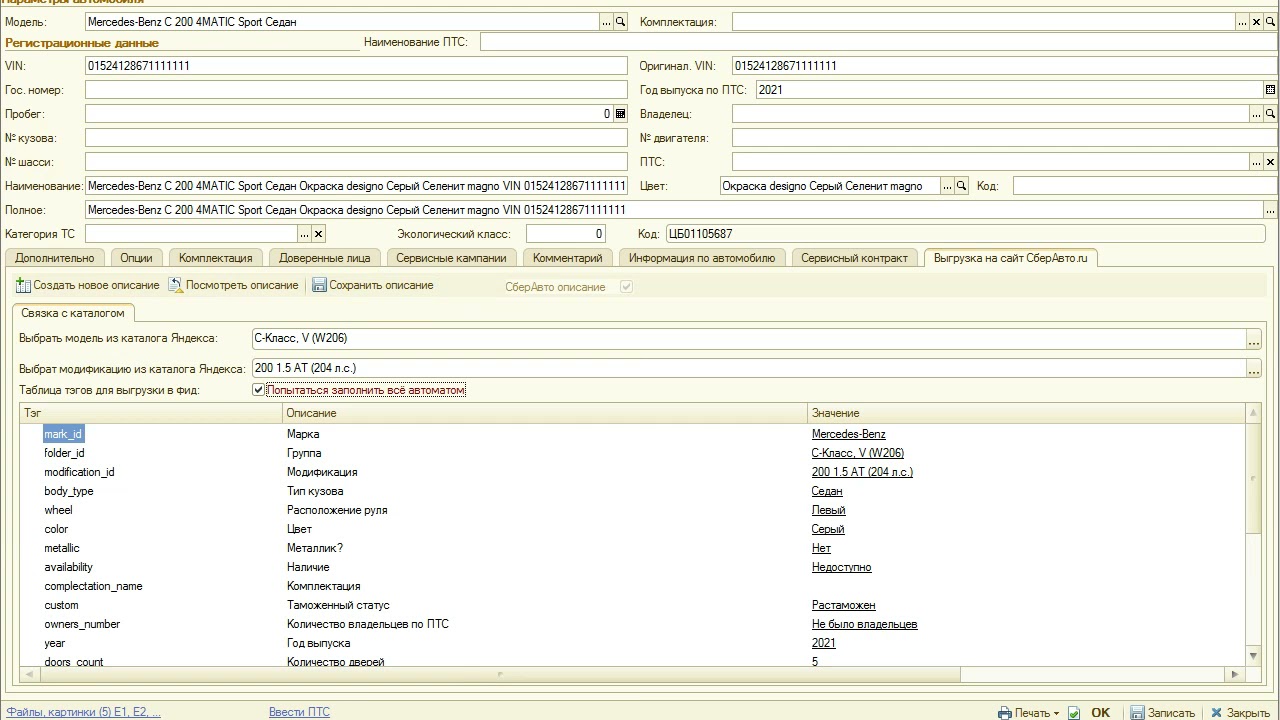
Task: Click magnifier icon in Владелец field
Action: [1271, 114]
